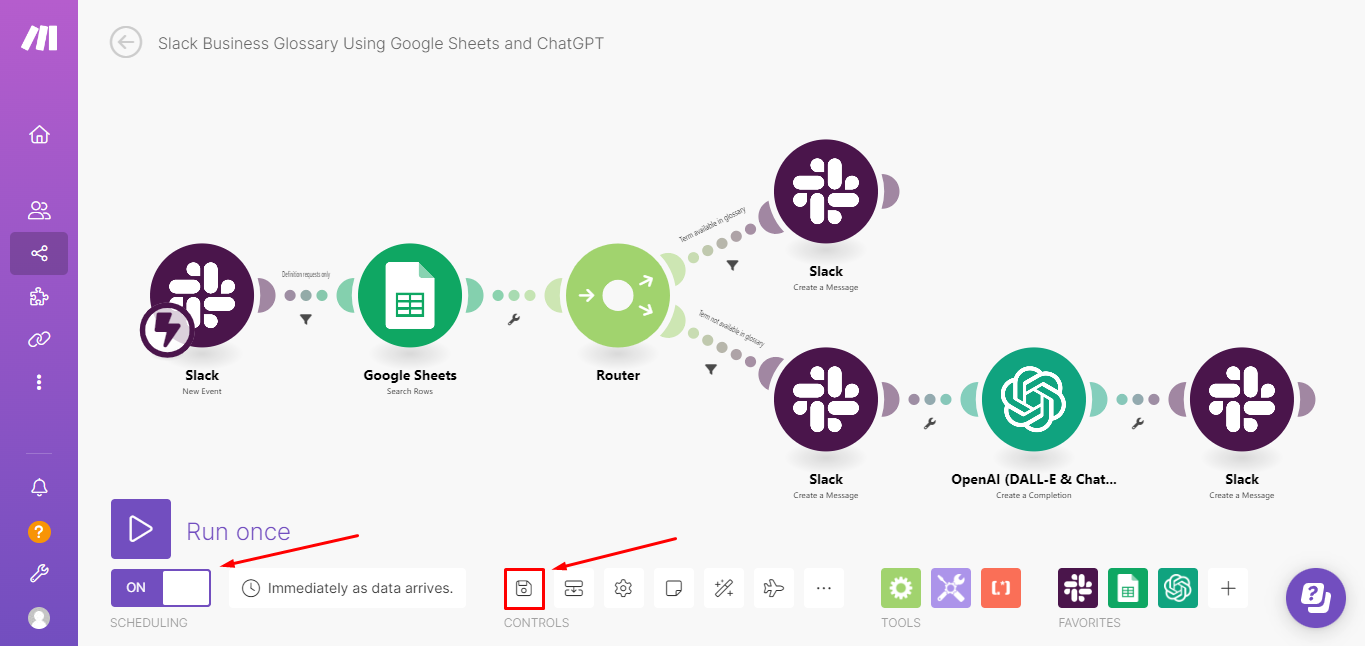Click wrench between Google Sheets and Router

click(514, 320)
